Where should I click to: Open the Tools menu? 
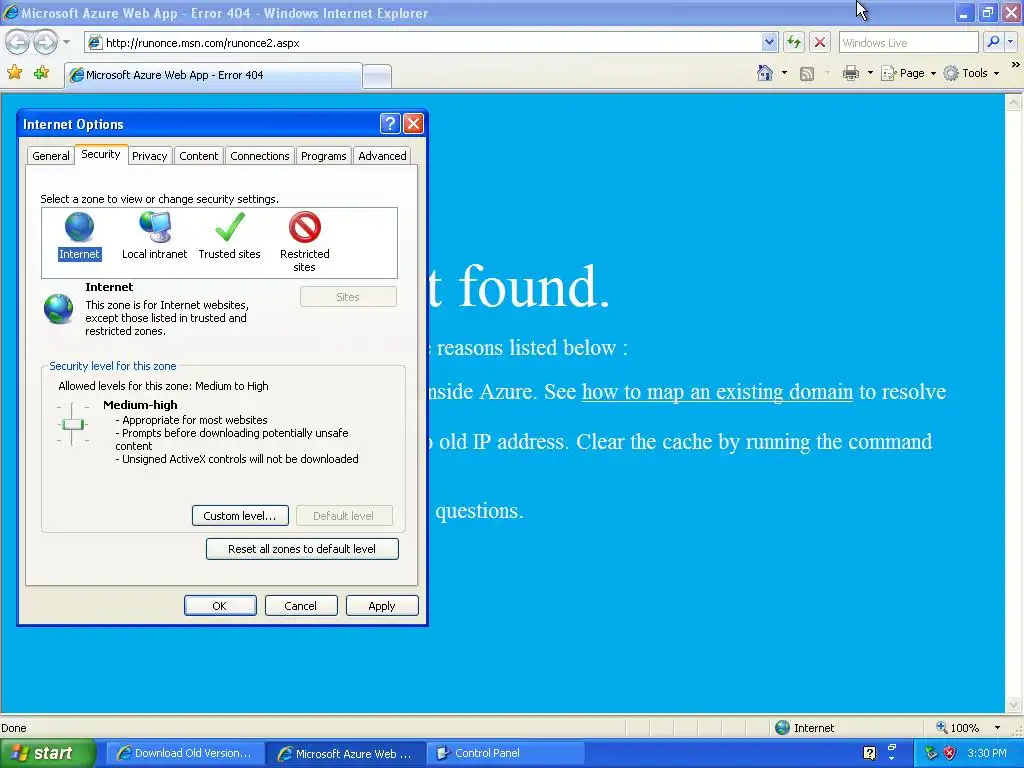[972, 73]
